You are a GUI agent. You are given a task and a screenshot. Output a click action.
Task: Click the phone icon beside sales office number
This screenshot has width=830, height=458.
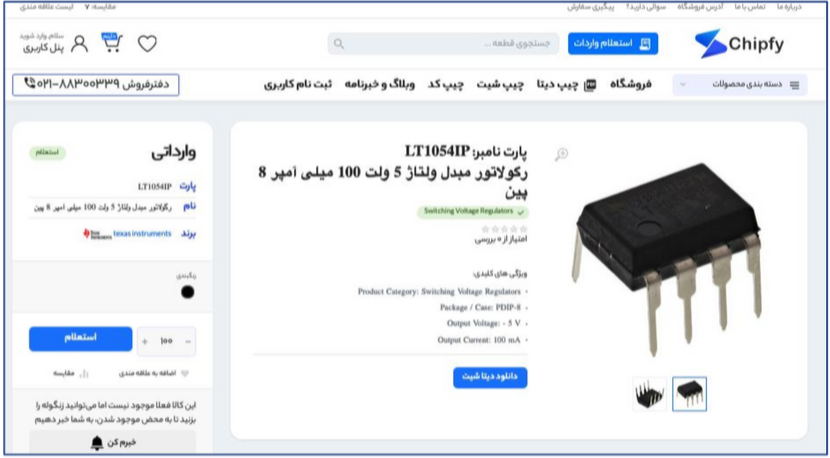[30, 83]
